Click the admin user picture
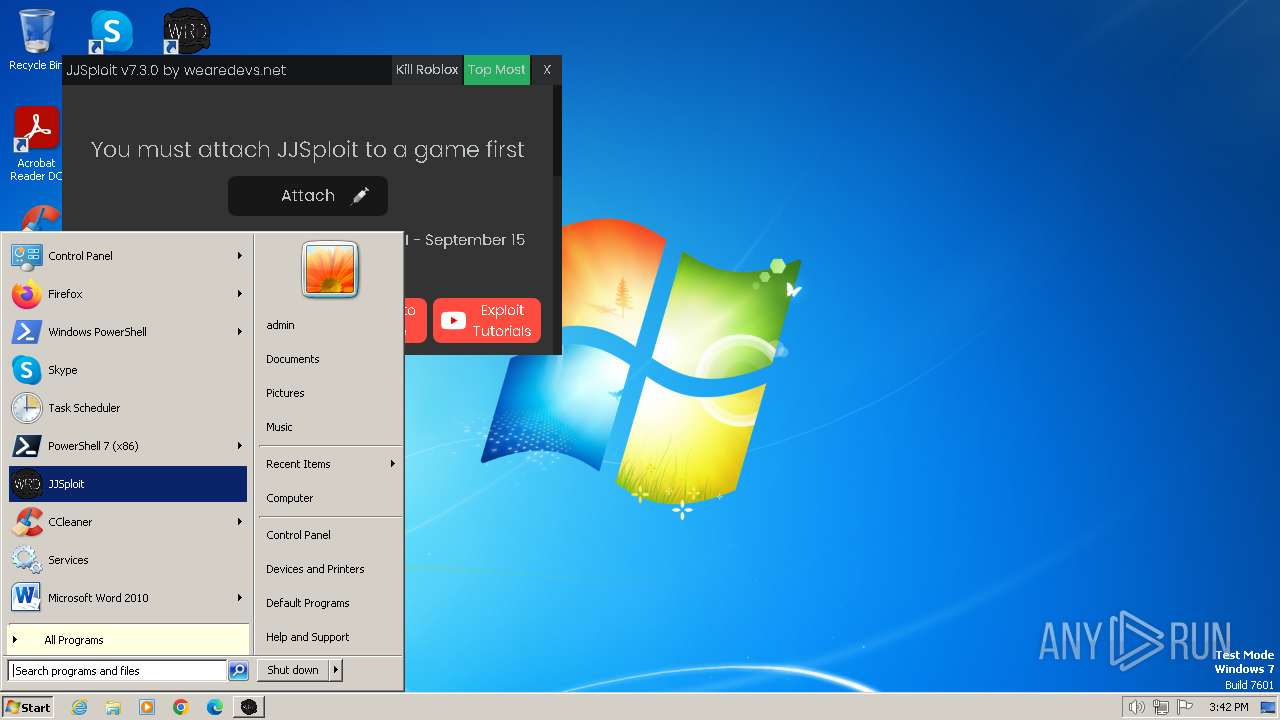This screenshot has width=1280, height=720. pyautogui.click(x=330, y=270)
